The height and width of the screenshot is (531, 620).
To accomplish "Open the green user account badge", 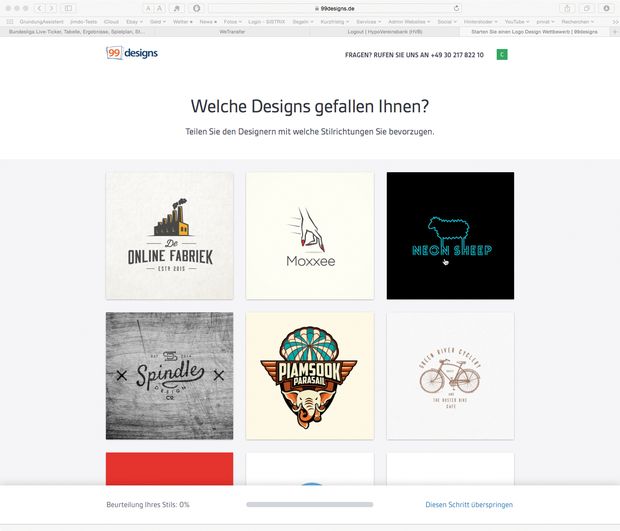I will tap(502, 55).
